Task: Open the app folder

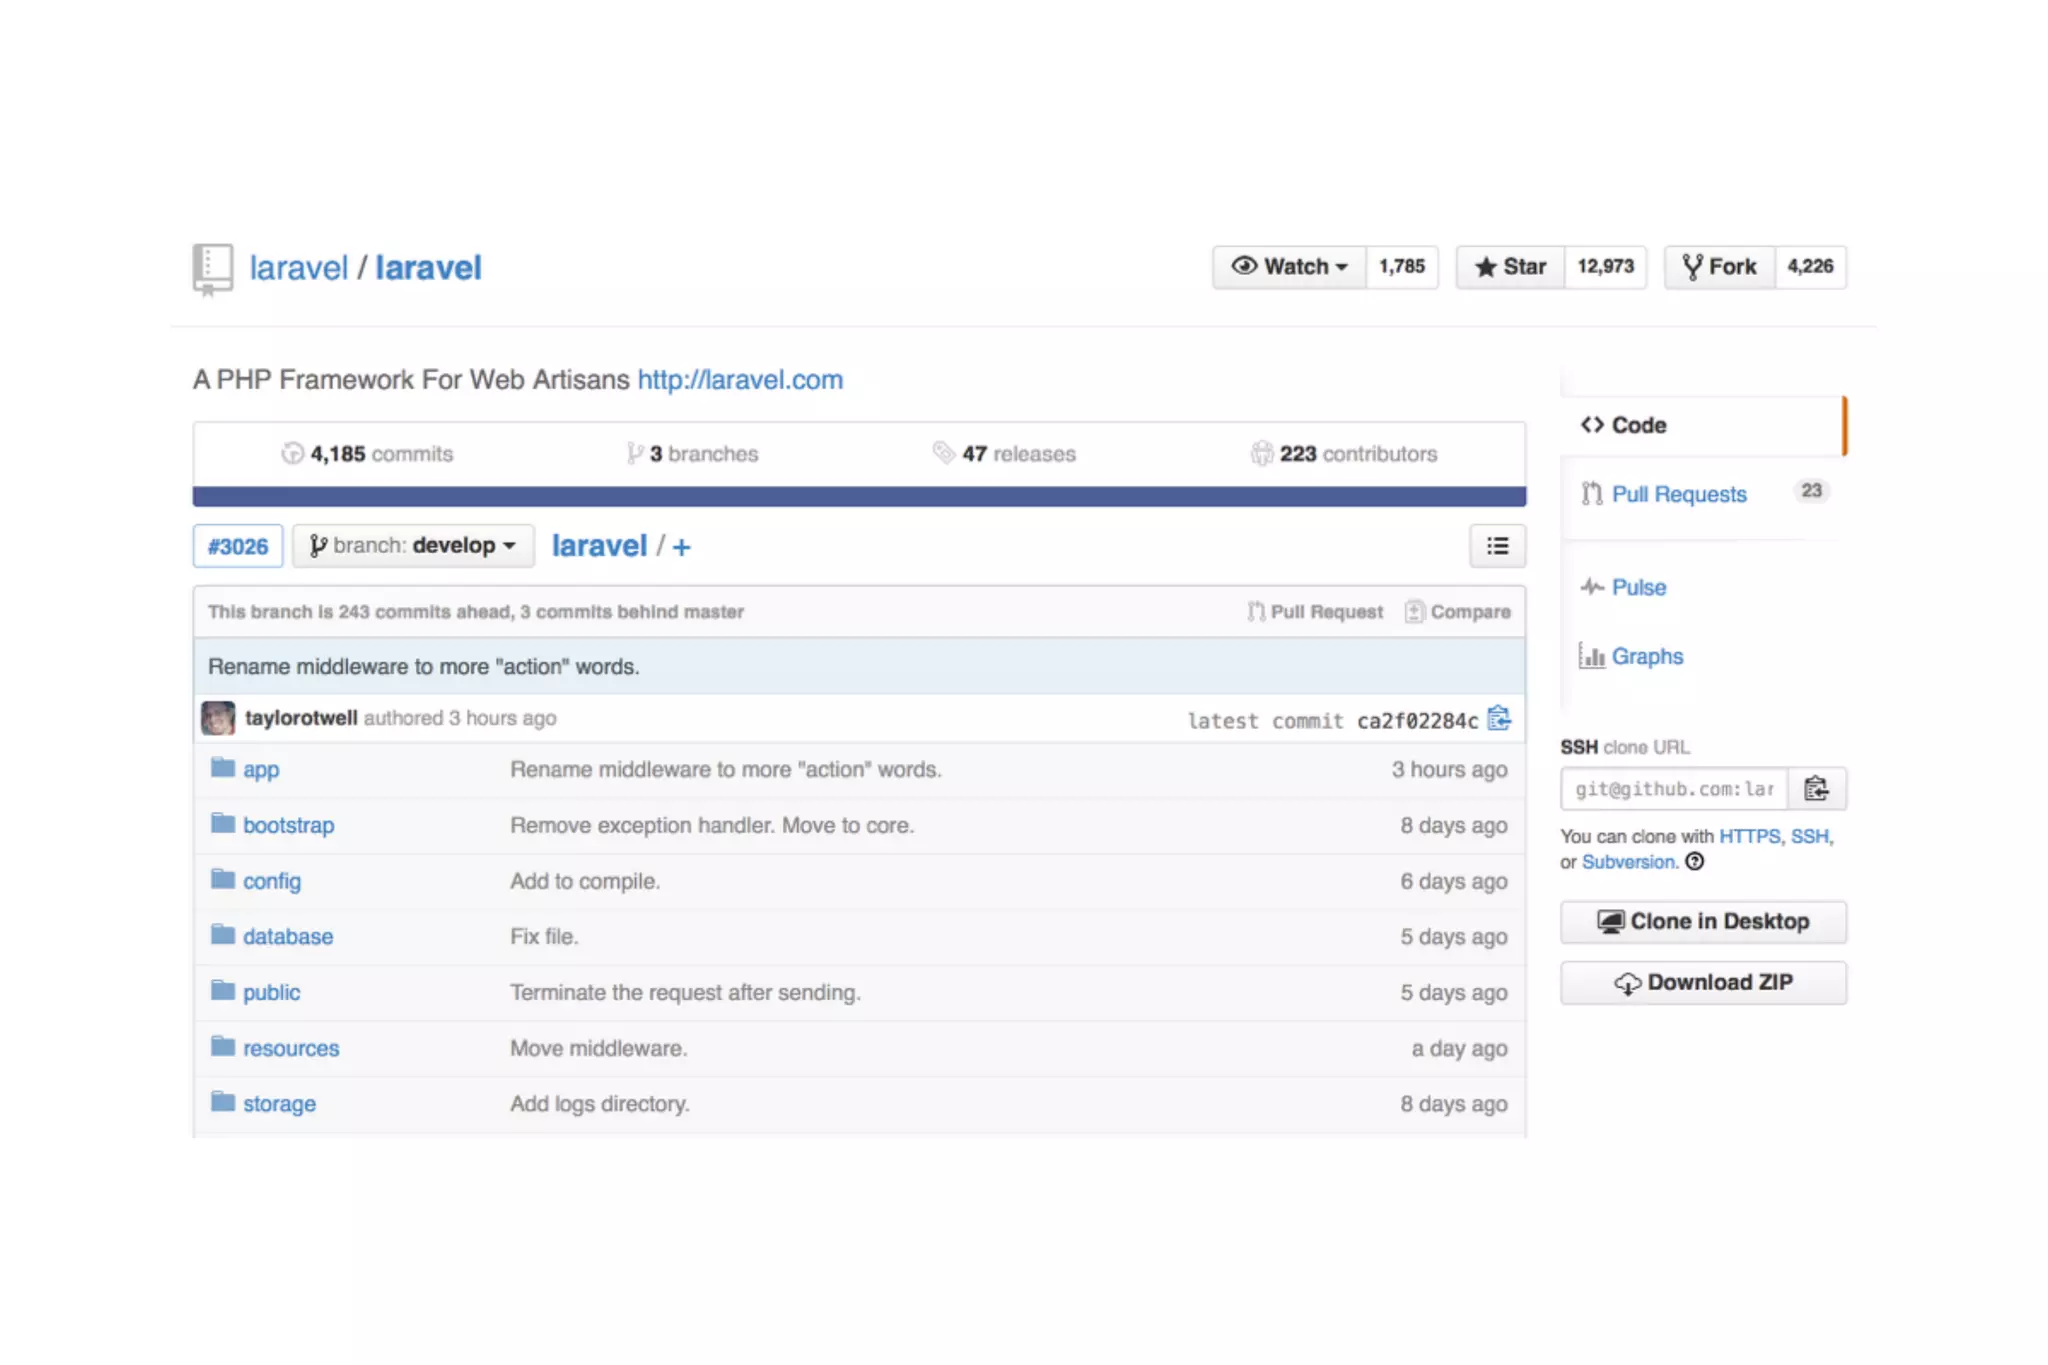Action: pos(261,770)
